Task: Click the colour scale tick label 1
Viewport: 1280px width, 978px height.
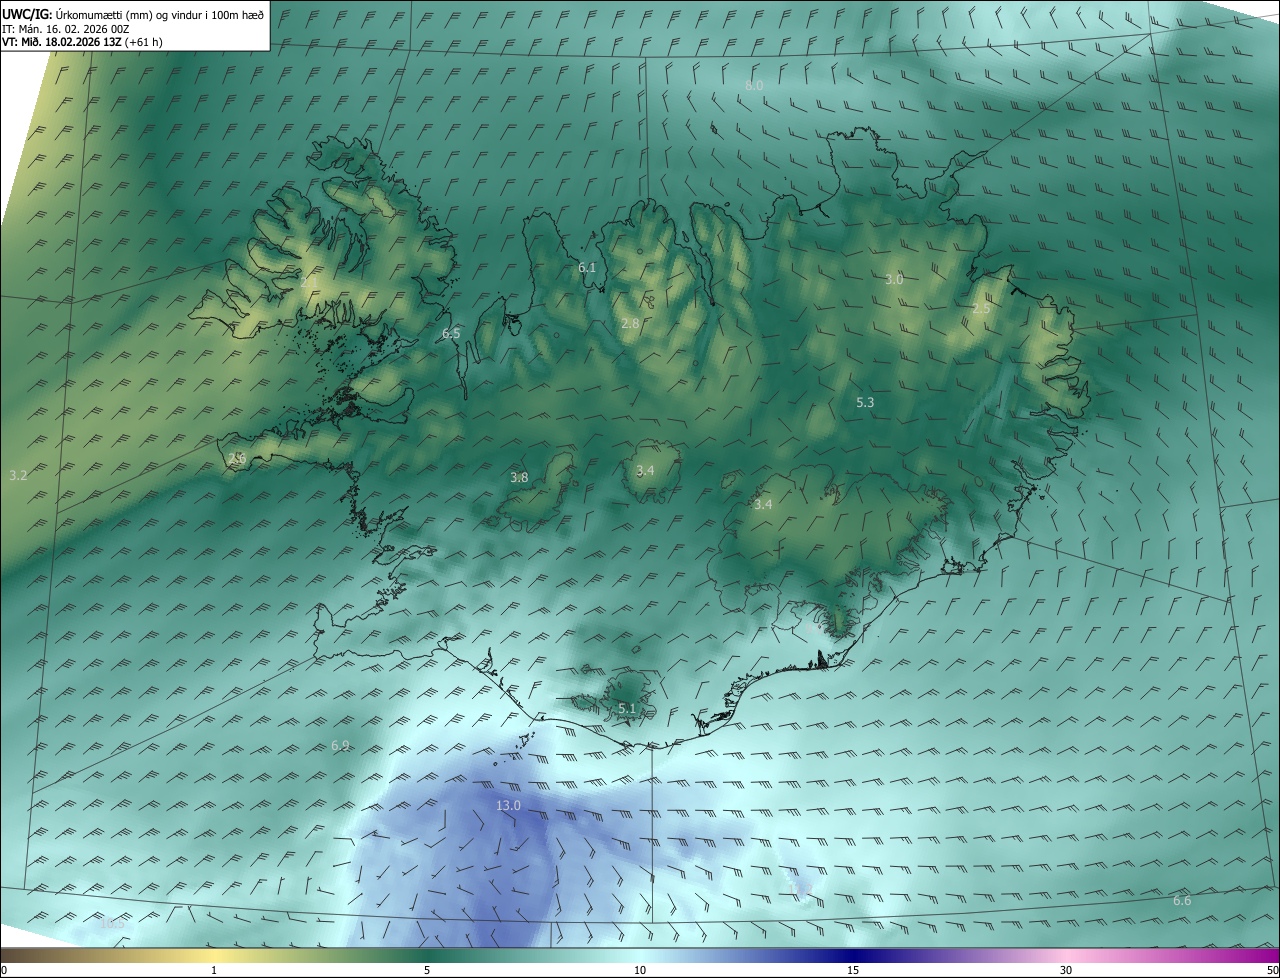Action: tap(214, 970)
